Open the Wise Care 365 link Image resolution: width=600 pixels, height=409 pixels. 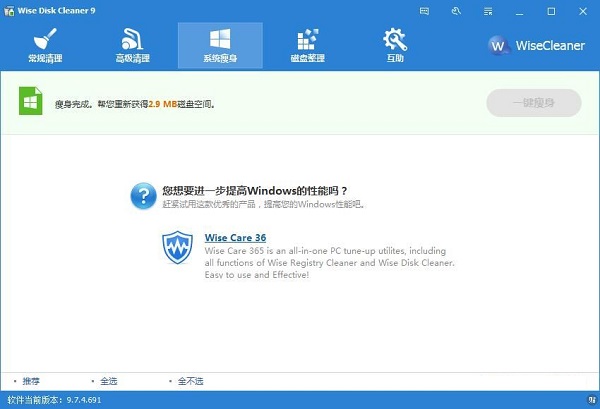click(x=235, y=238)
